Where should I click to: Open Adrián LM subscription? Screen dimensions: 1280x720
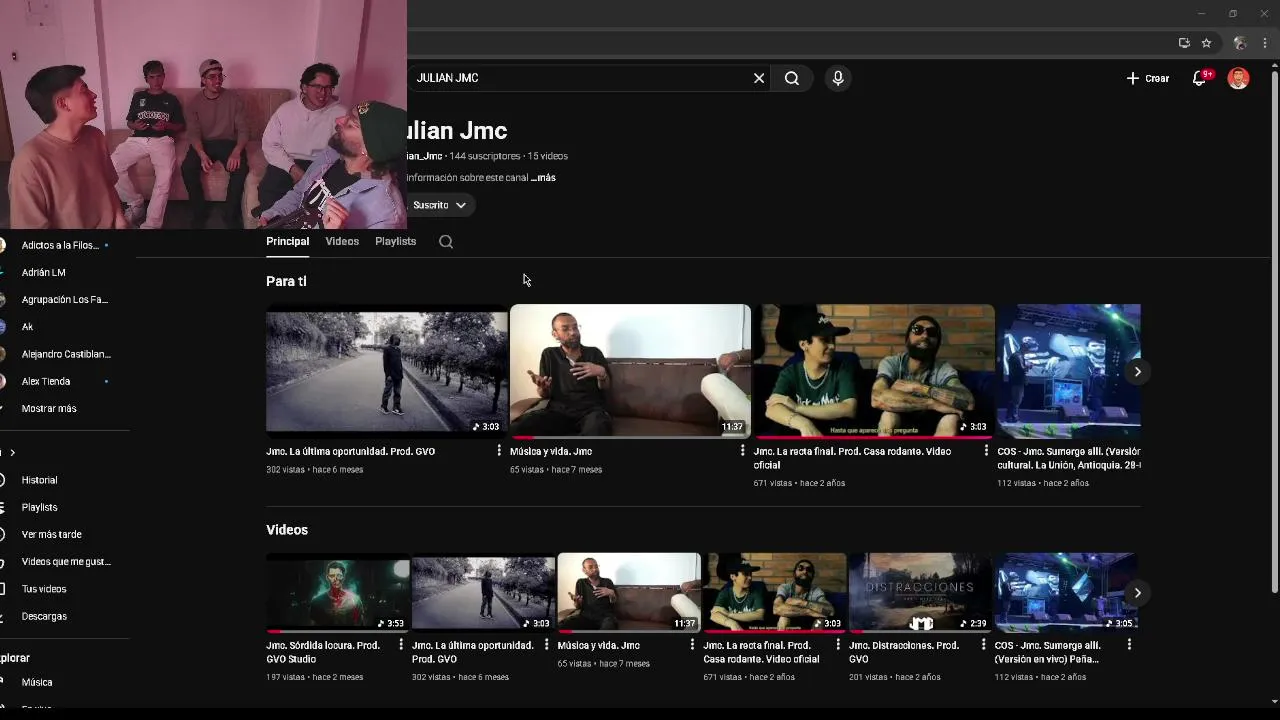(x=44, y=272)
